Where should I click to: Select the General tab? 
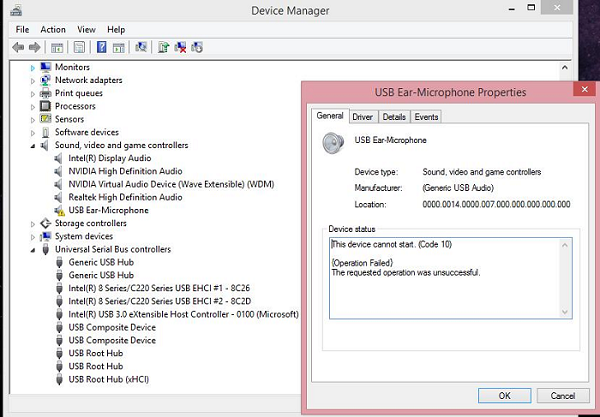(330, 116)
